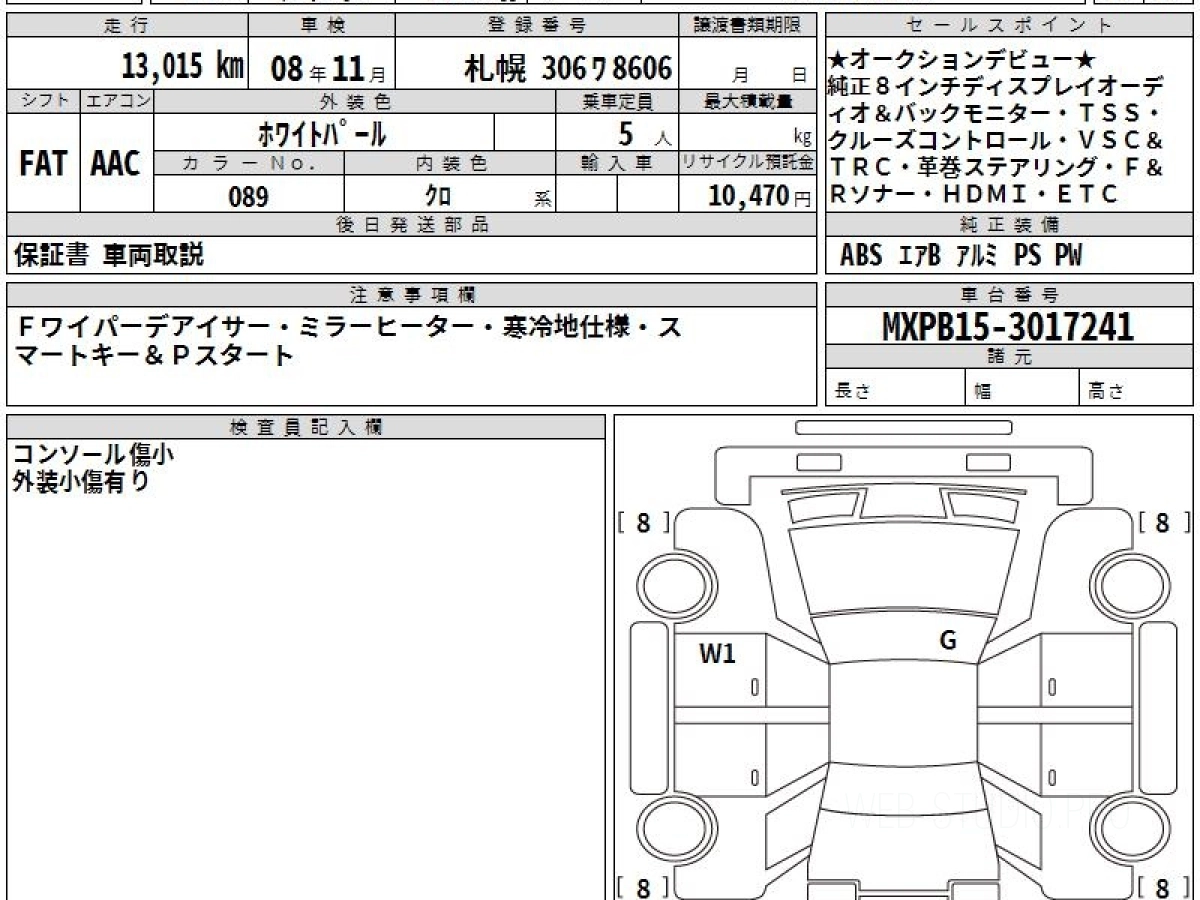The height and width of the screenshot is (900, 1200).
Task: Click the 車台番号 header
Action: coord(1009,295)
